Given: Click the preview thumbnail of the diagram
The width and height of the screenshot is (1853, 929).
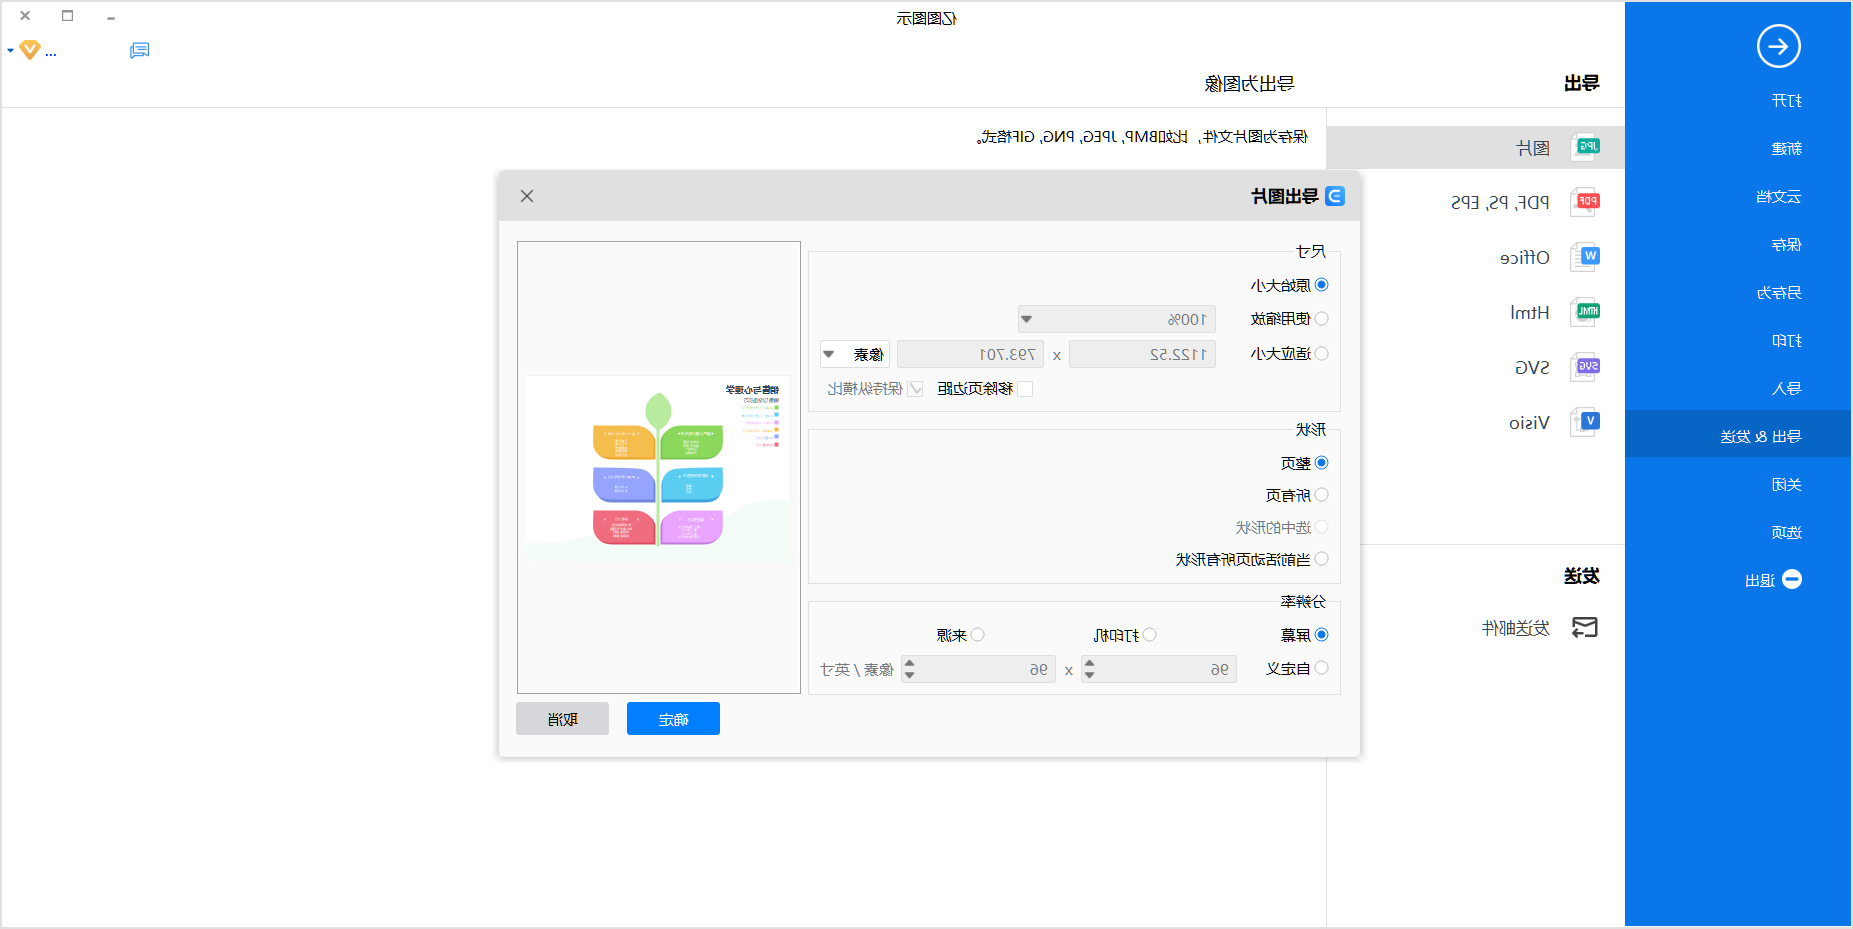Looking at the screenshot, I should click(659, 467).
